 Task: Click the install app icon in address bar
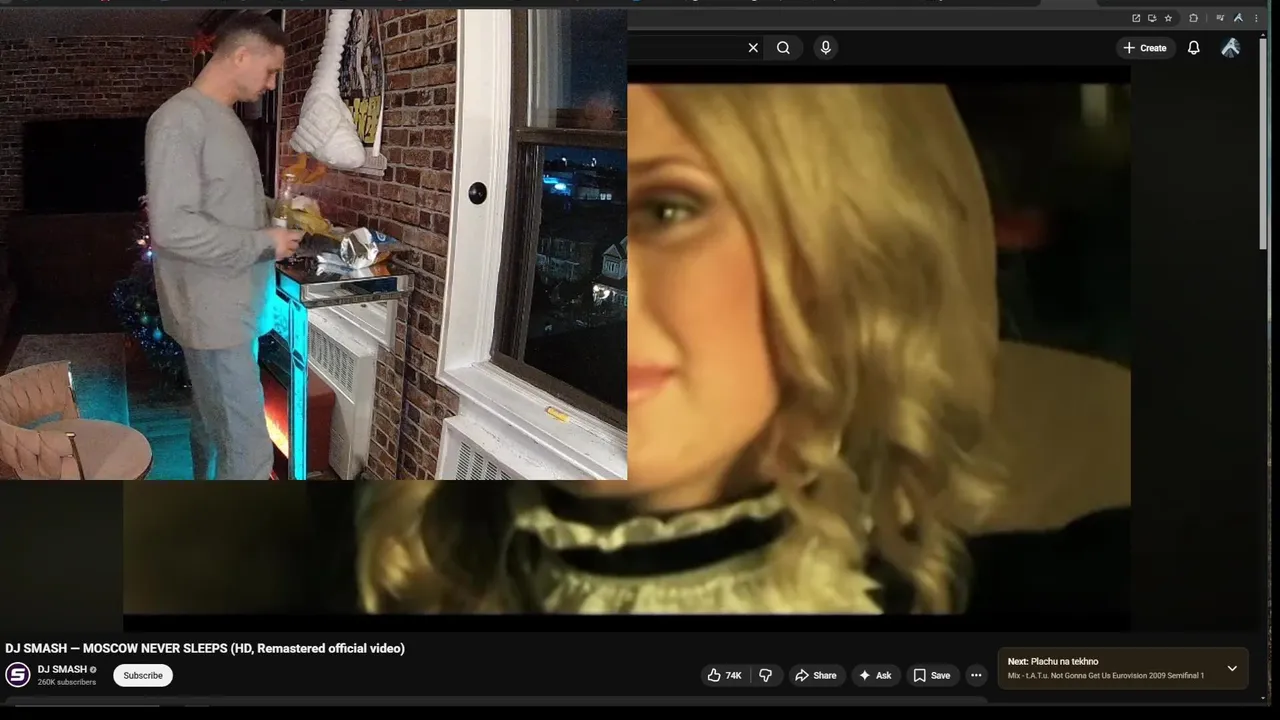[x=1152, y=18]
